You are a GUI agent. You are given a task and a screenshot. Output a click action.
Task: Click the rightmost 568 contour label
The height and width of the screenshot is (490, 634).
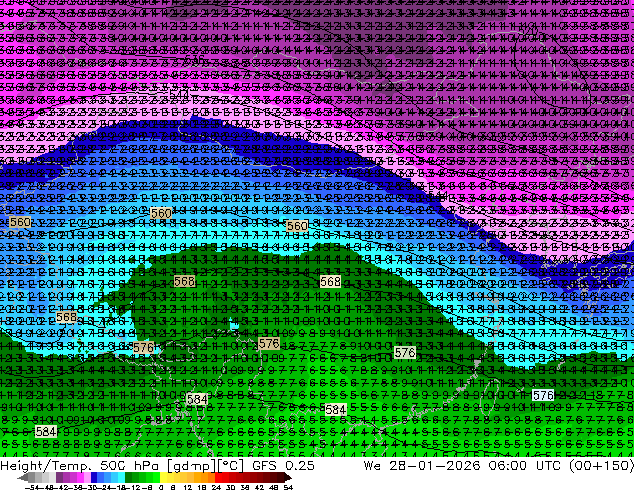pyautogui.click(x=330, y=281)
